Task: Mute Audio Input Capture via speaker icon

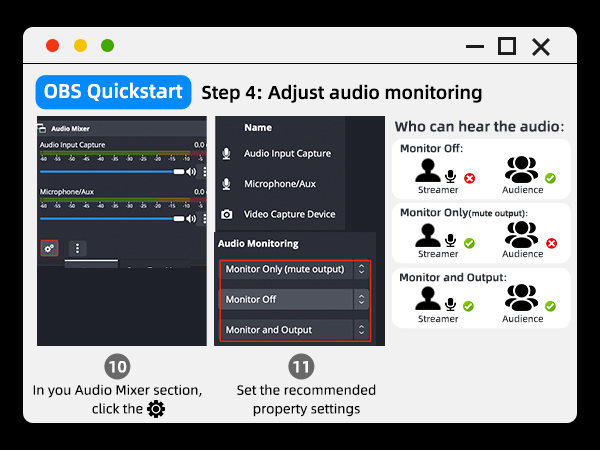Action: point(191,171)
